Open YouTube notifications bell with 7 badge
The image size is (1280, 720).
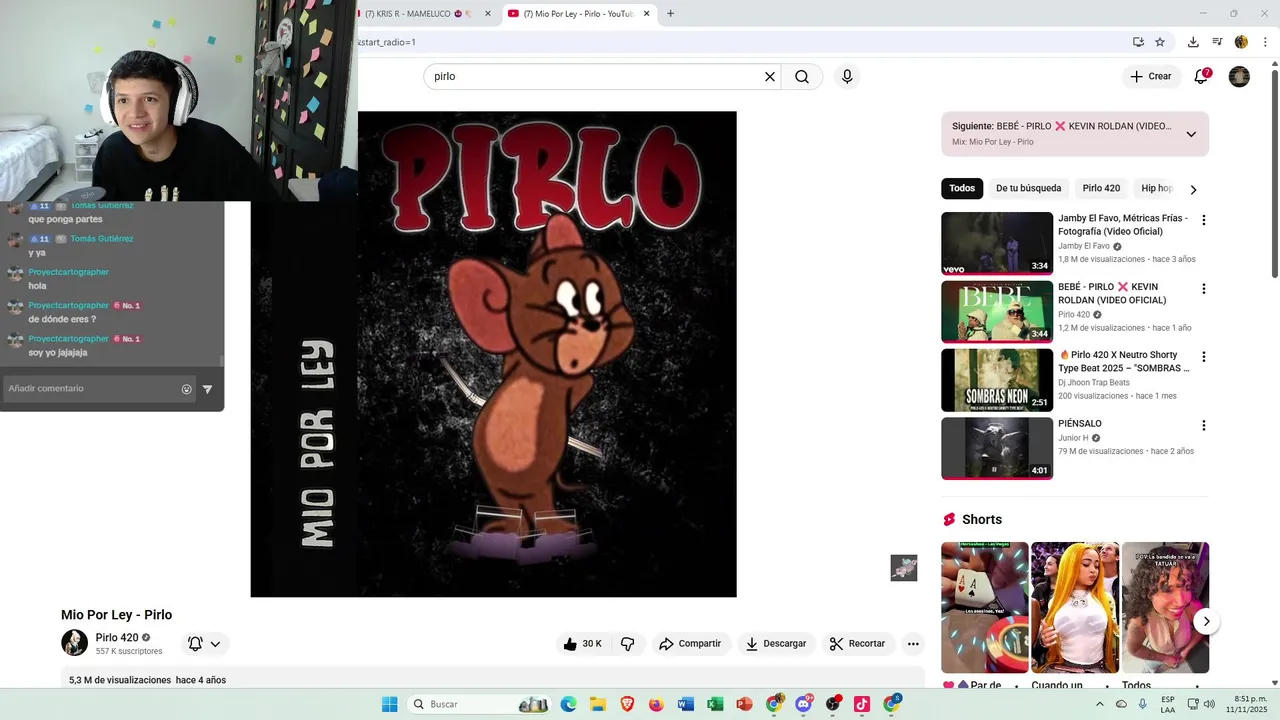click(x=1201, y=76)
